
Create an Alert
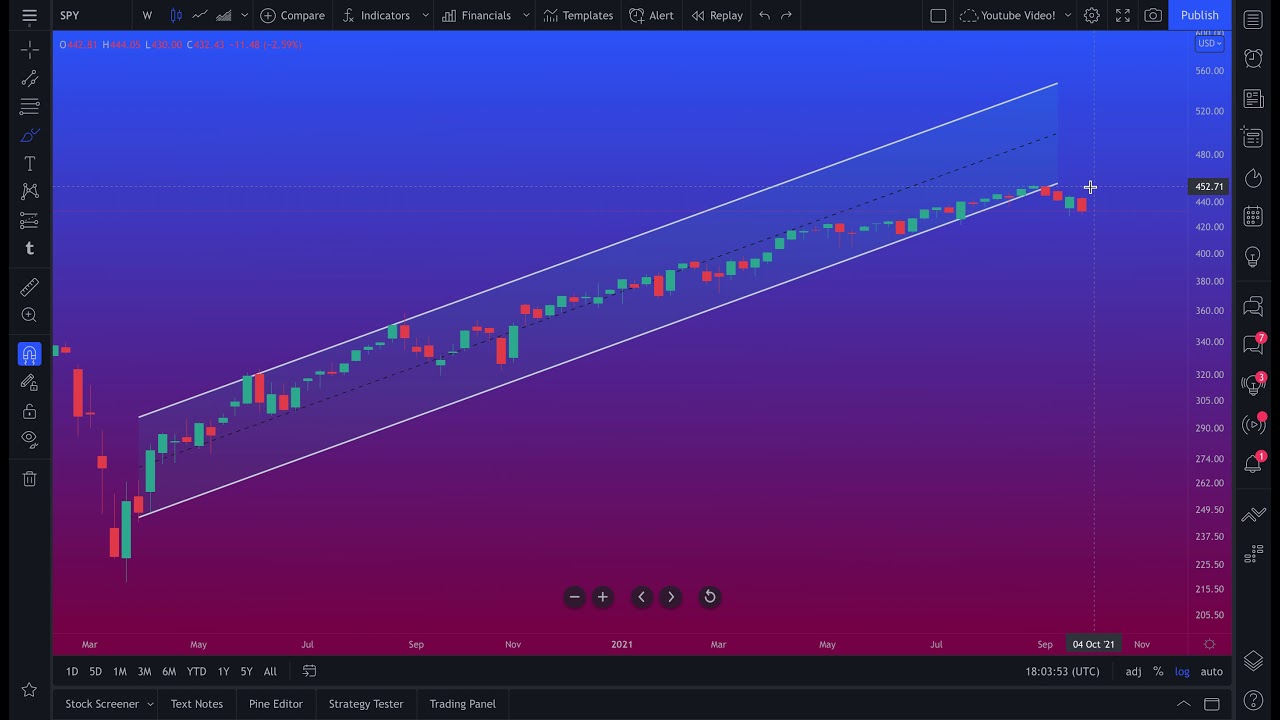(651, 15)
